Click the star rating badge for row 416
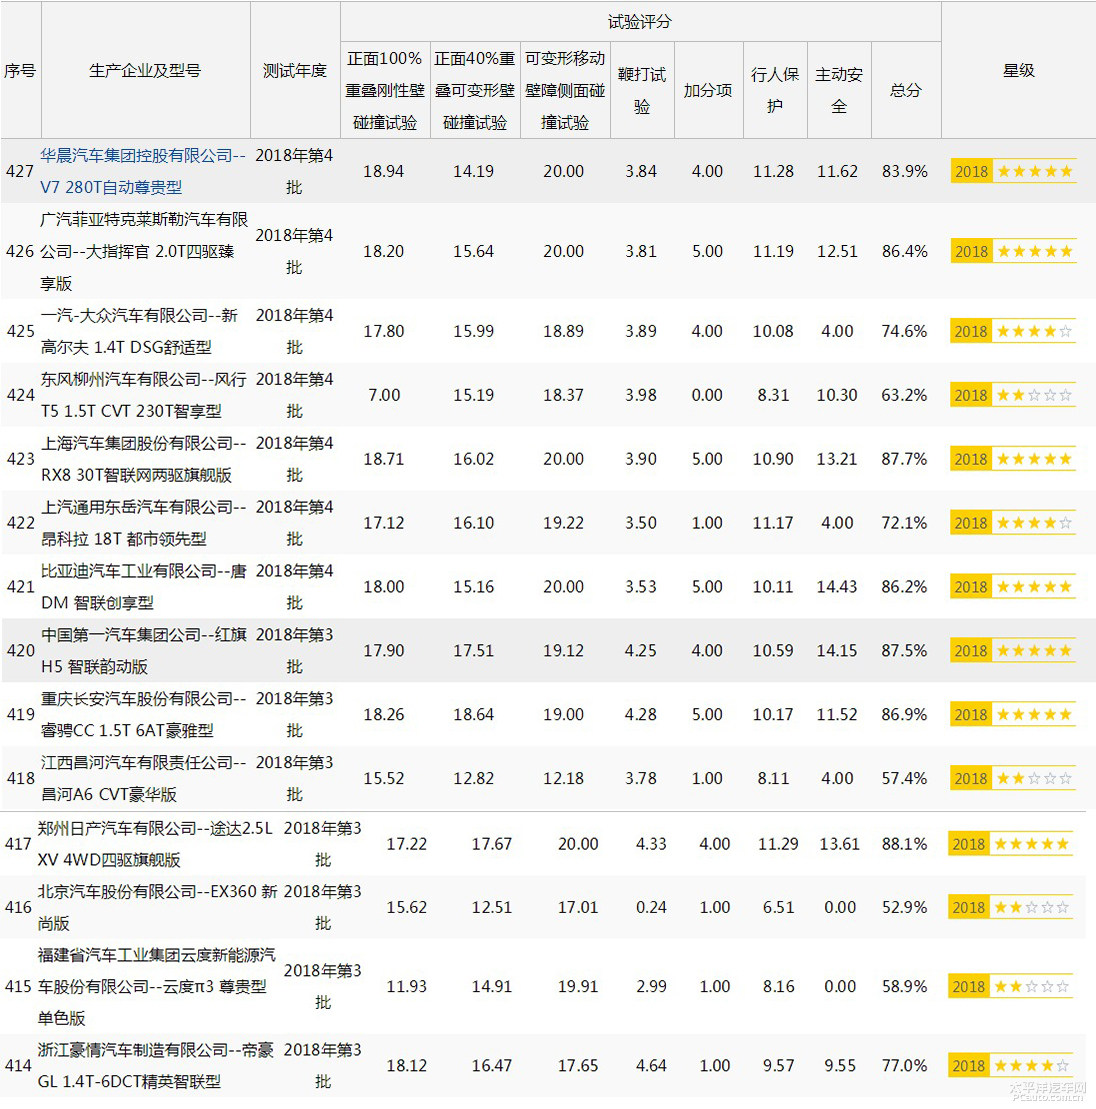The height and width of the screenshot is (1109, 1096). click(1010, 907)
